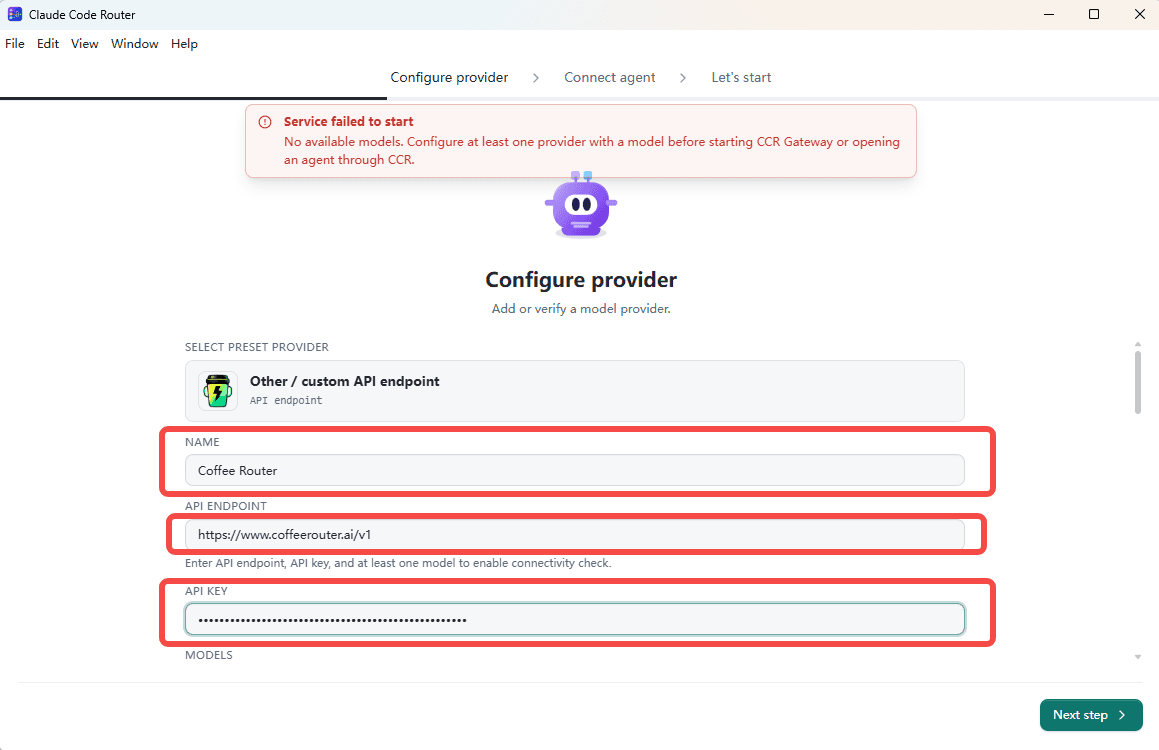This screenshot has height=750, width=1159.
Task: Click the MODELS section label
Action: (x=208, y=655)
